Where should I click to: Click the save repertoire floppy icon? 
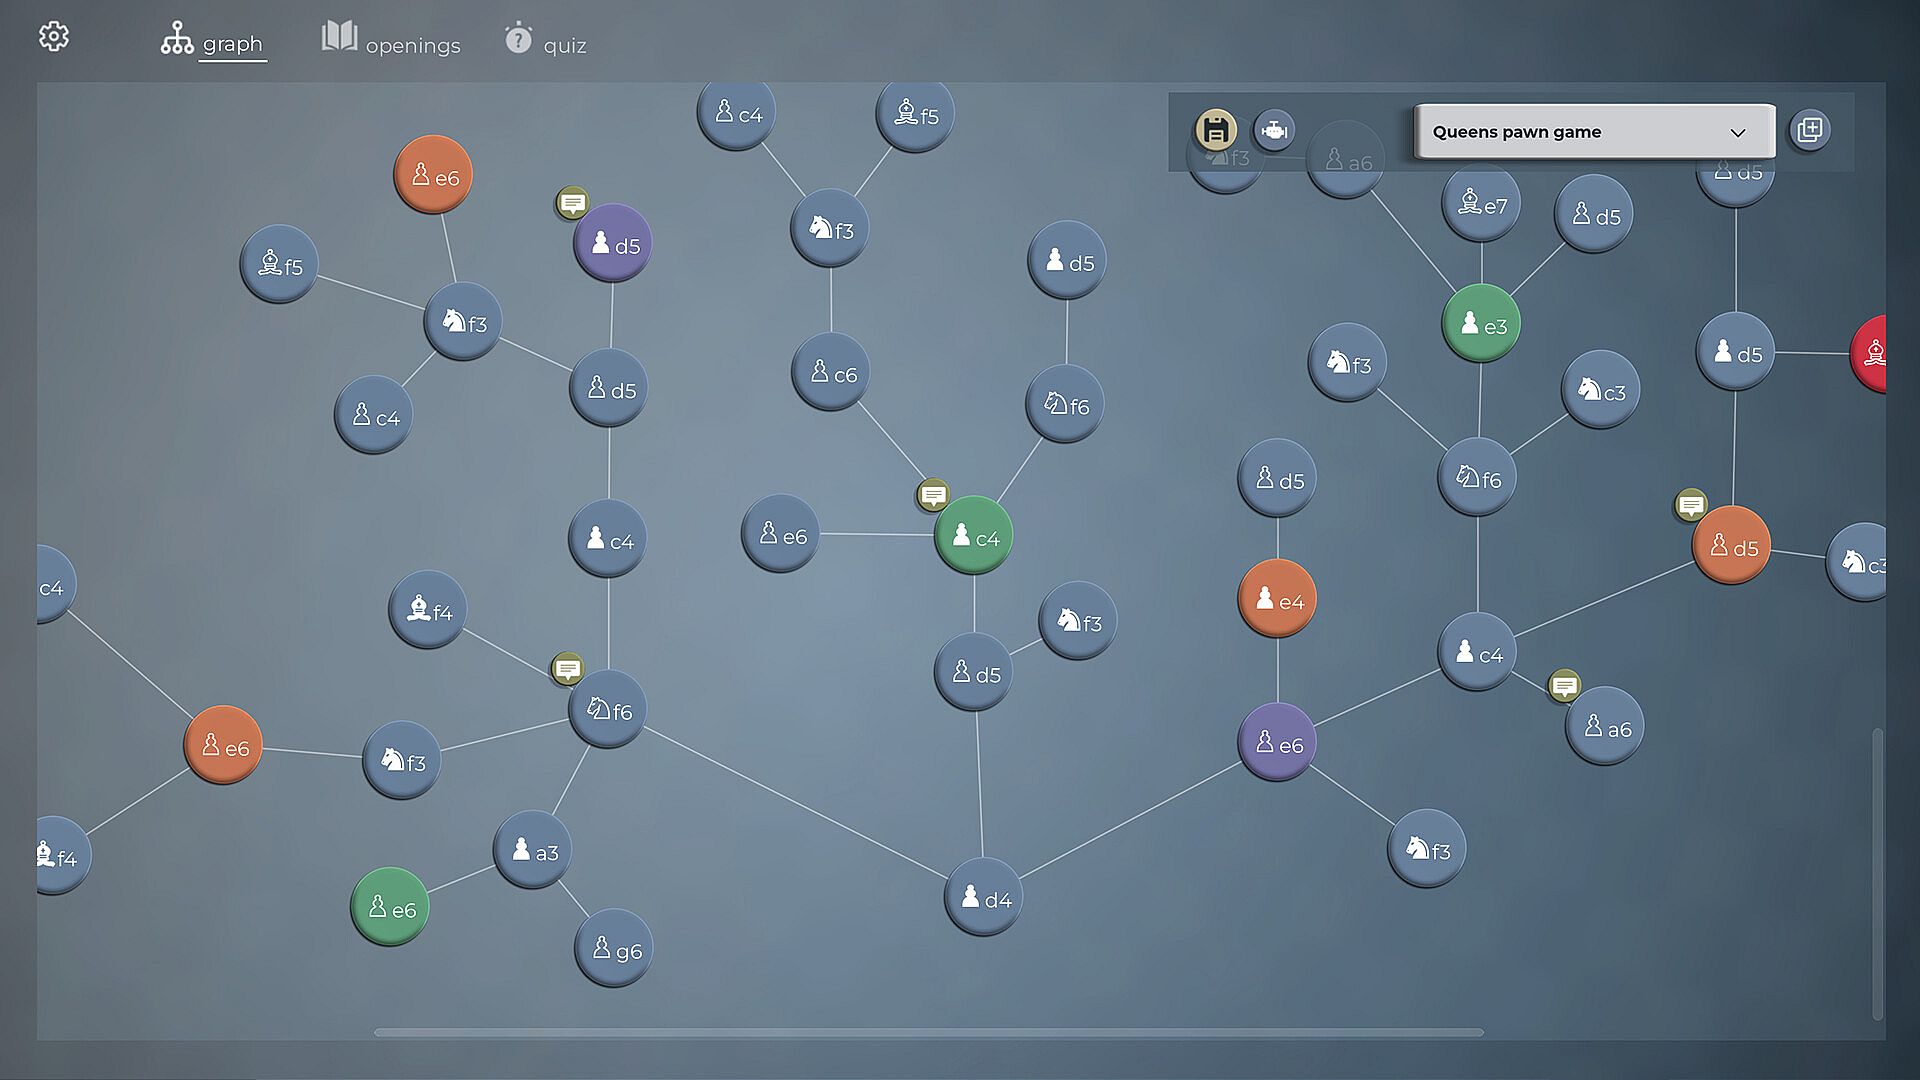point(1215,130)
